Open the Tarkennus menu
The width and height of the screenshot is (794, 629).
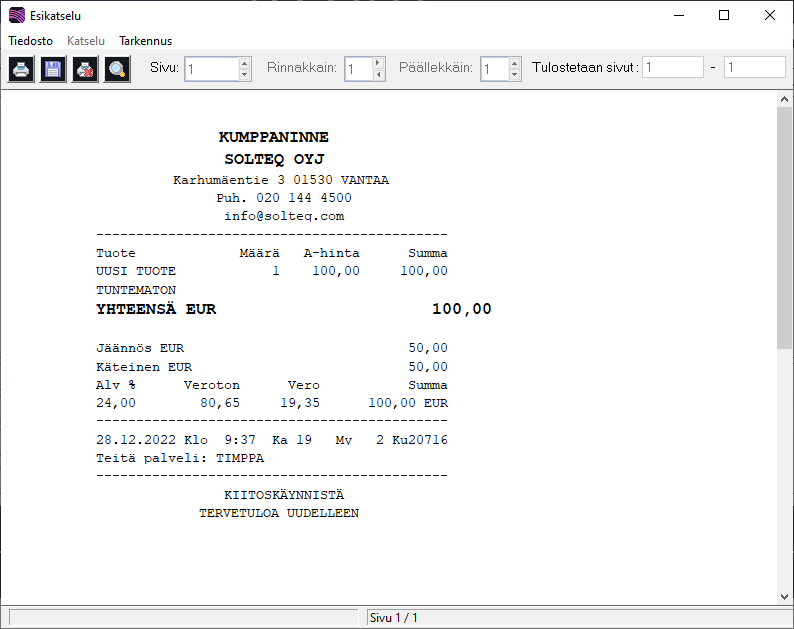pos(145,41)
